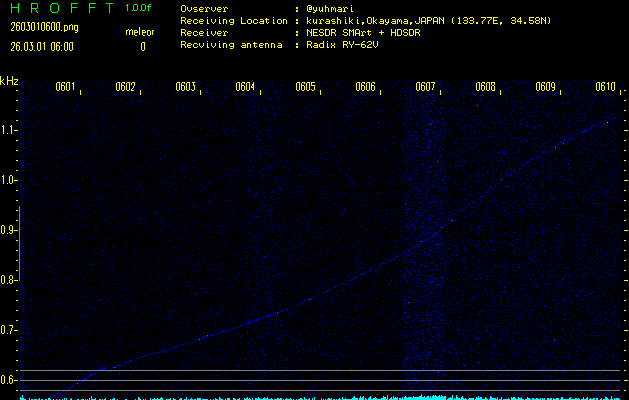Click the meteor count label
Viewport: 629px width, 400px height.
[139, 32]
